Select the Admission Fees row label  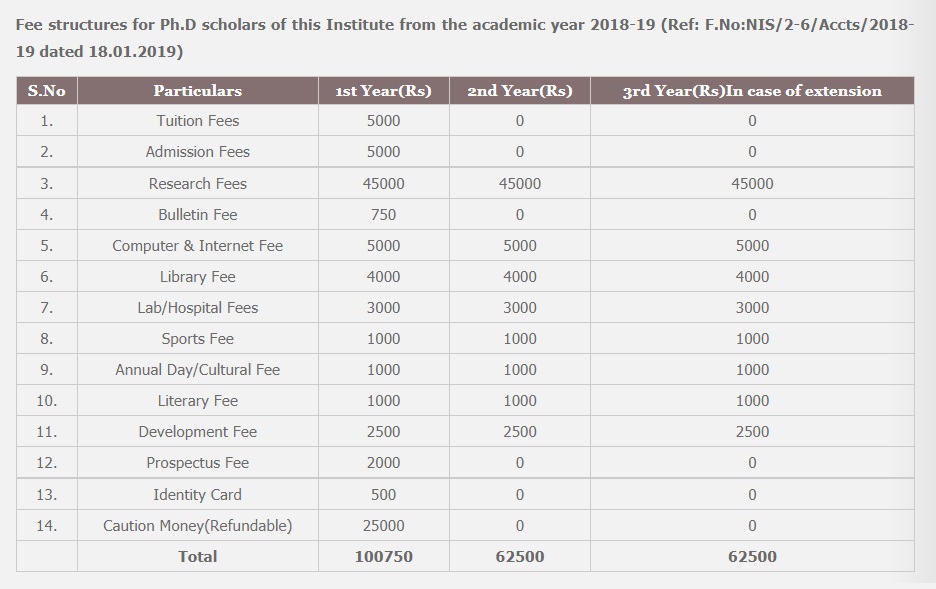click(x=198, y=152)
